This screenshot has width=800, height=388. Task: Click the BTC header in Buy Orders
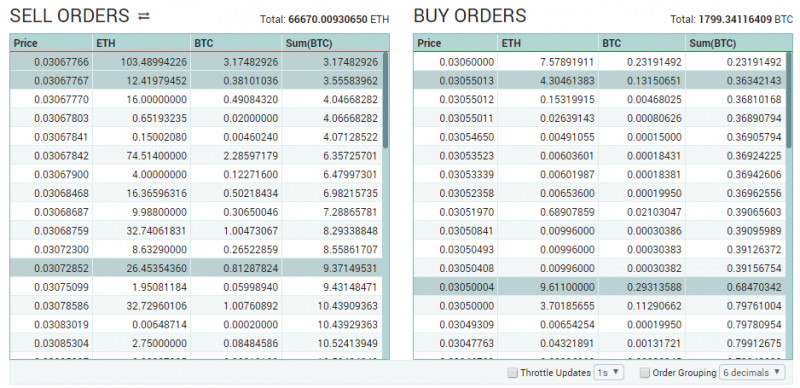pyautogui.click(x=642, y=43)
